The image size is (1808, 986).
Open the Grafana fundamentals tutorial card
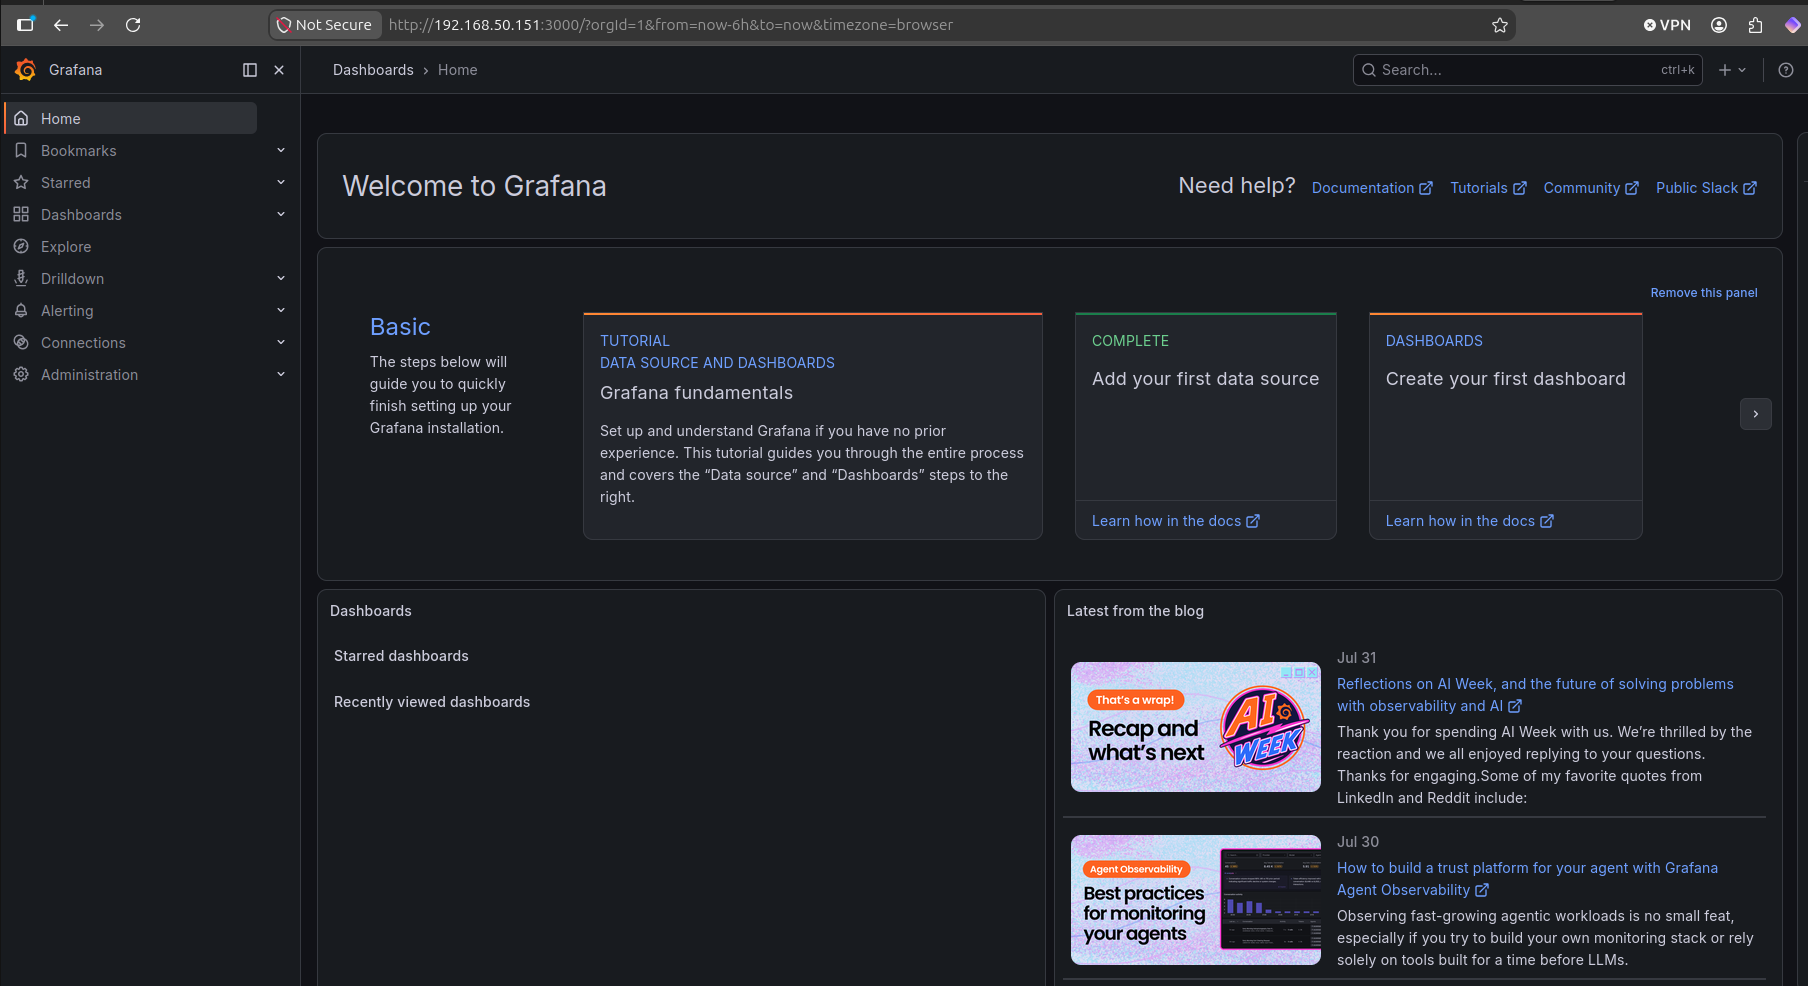pyautogui.click(x=813, y=426)
